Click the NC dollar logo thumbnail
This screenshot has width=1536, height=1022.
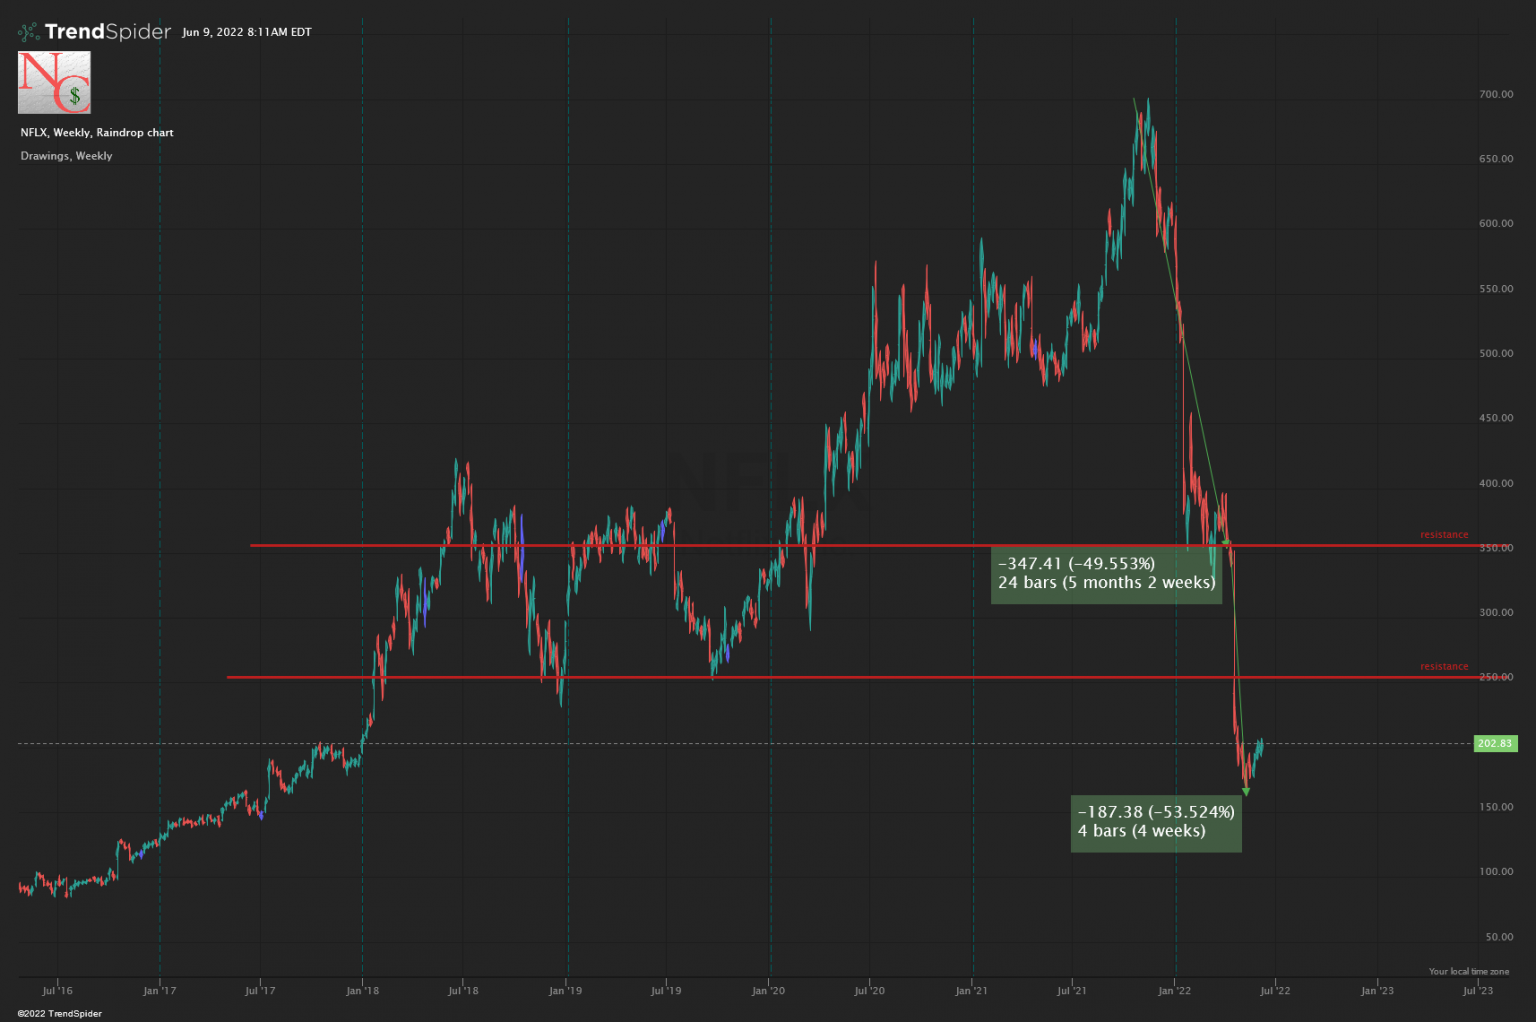tap(54, 83)
